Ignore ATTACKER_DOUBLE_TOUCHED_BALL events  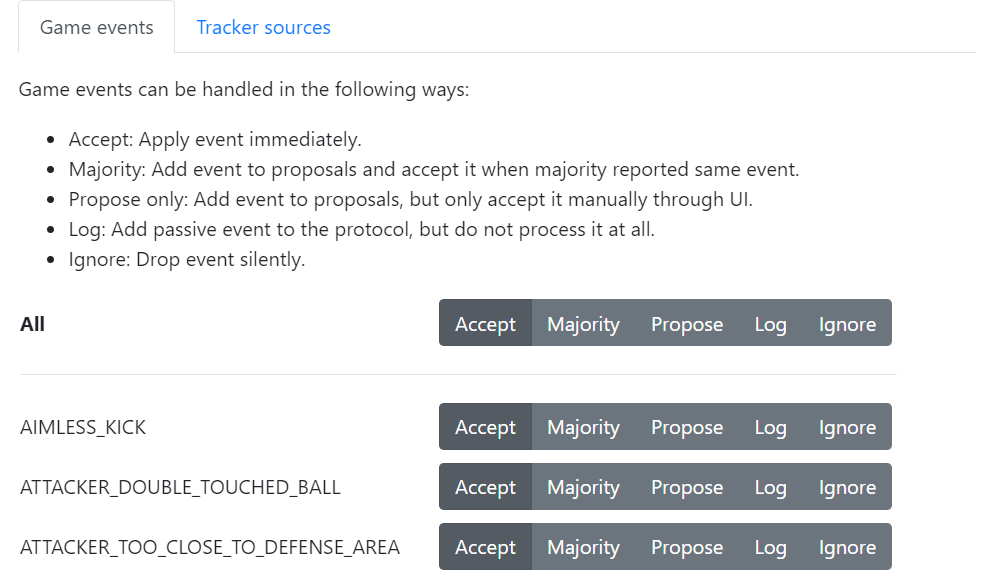(x=846, y=487)
